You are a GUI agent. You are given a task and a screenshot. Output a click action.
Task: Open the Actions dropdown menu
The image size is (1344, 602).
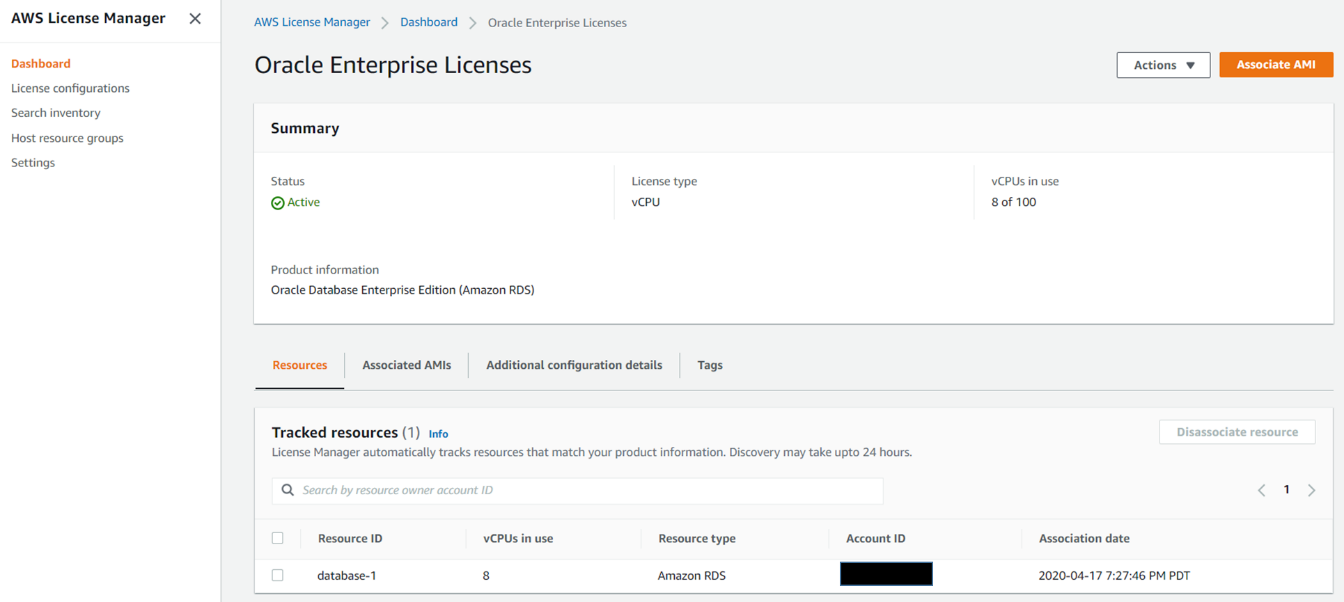pyautogui.click(x=1164, y=65)
